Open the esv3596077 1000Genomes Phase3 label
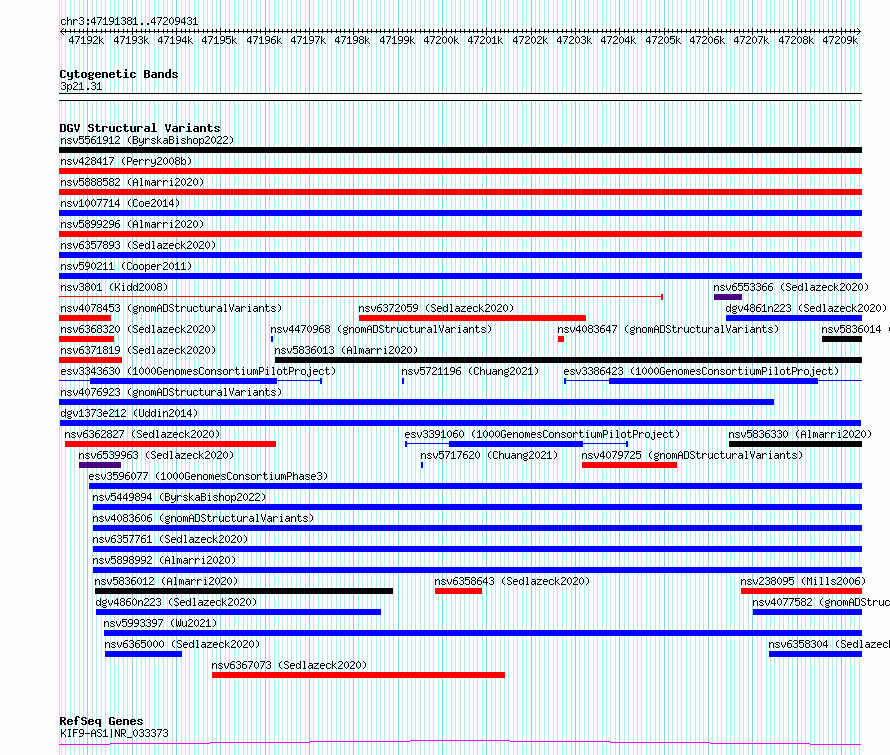 click(x=208, y=476)
